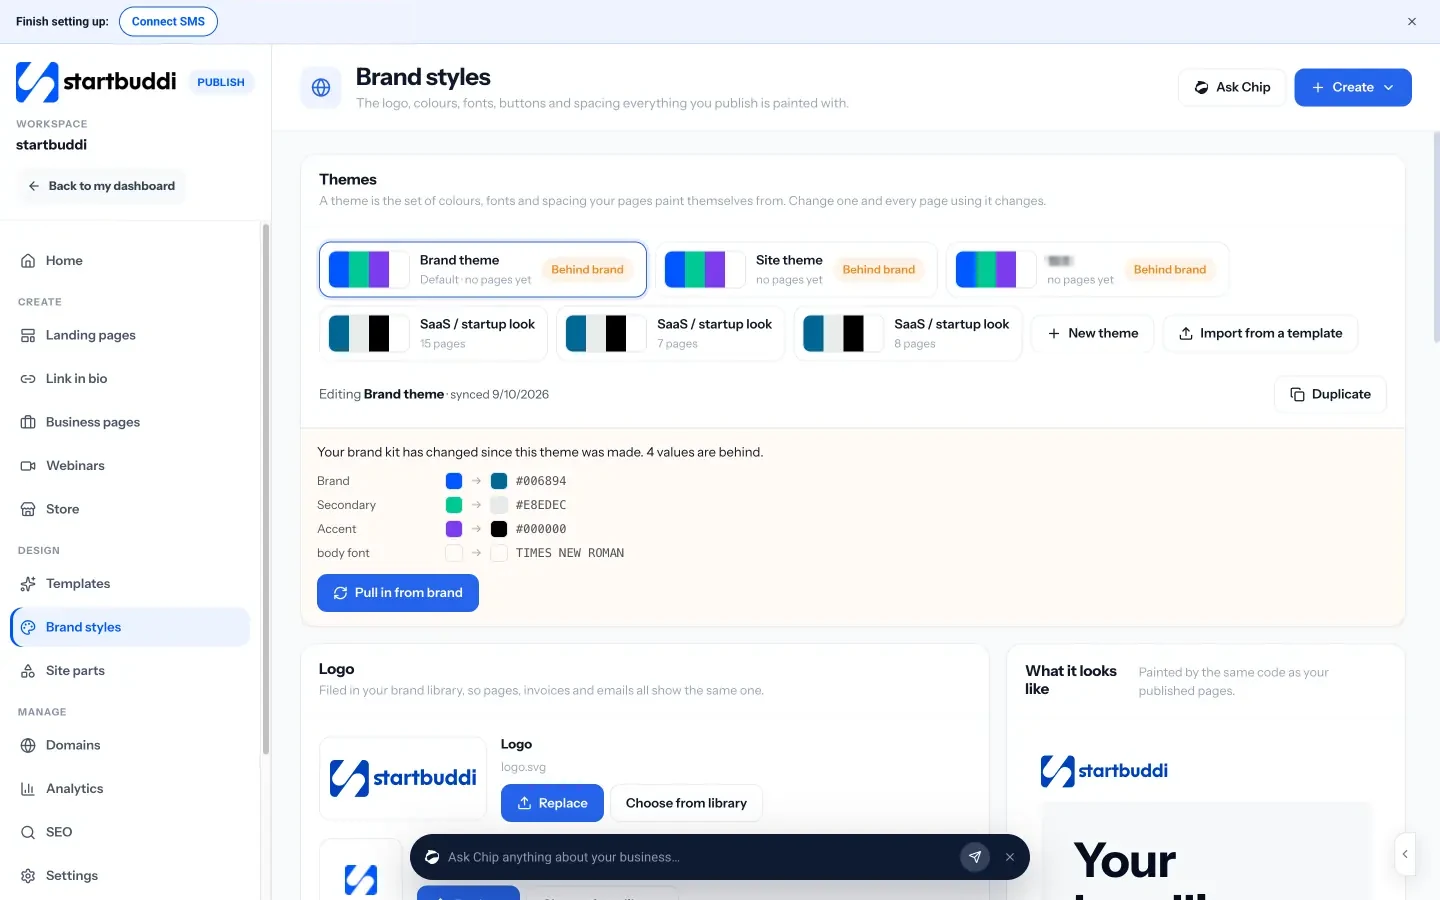The width and height of the screenshot is (1440, 900).
Task: Open Business pages section
Action: (x=130, y=422)
